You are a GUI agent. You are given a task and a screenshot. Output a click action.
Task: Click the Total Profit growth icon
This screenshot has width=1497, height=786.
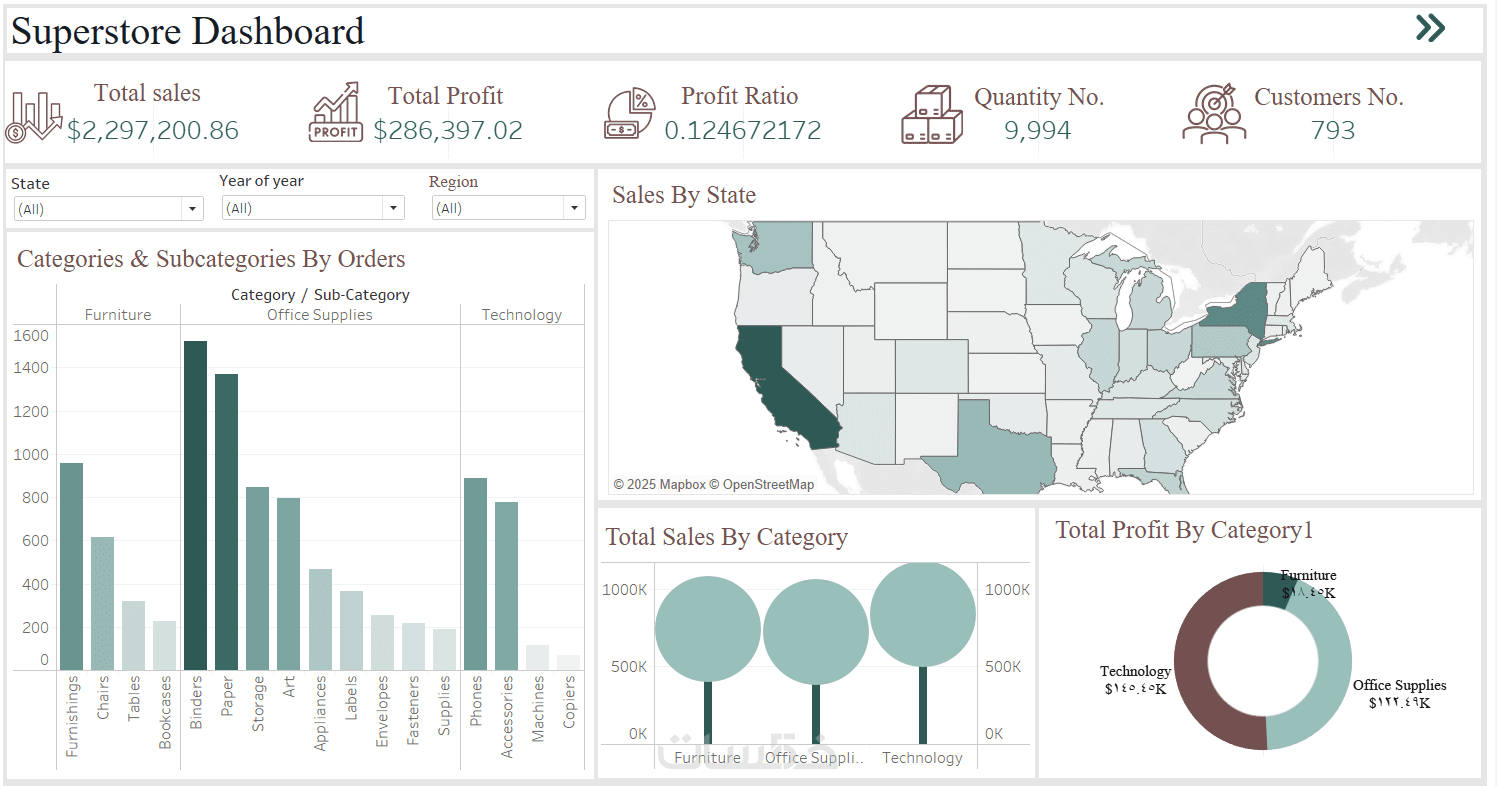tap(335, 113)
